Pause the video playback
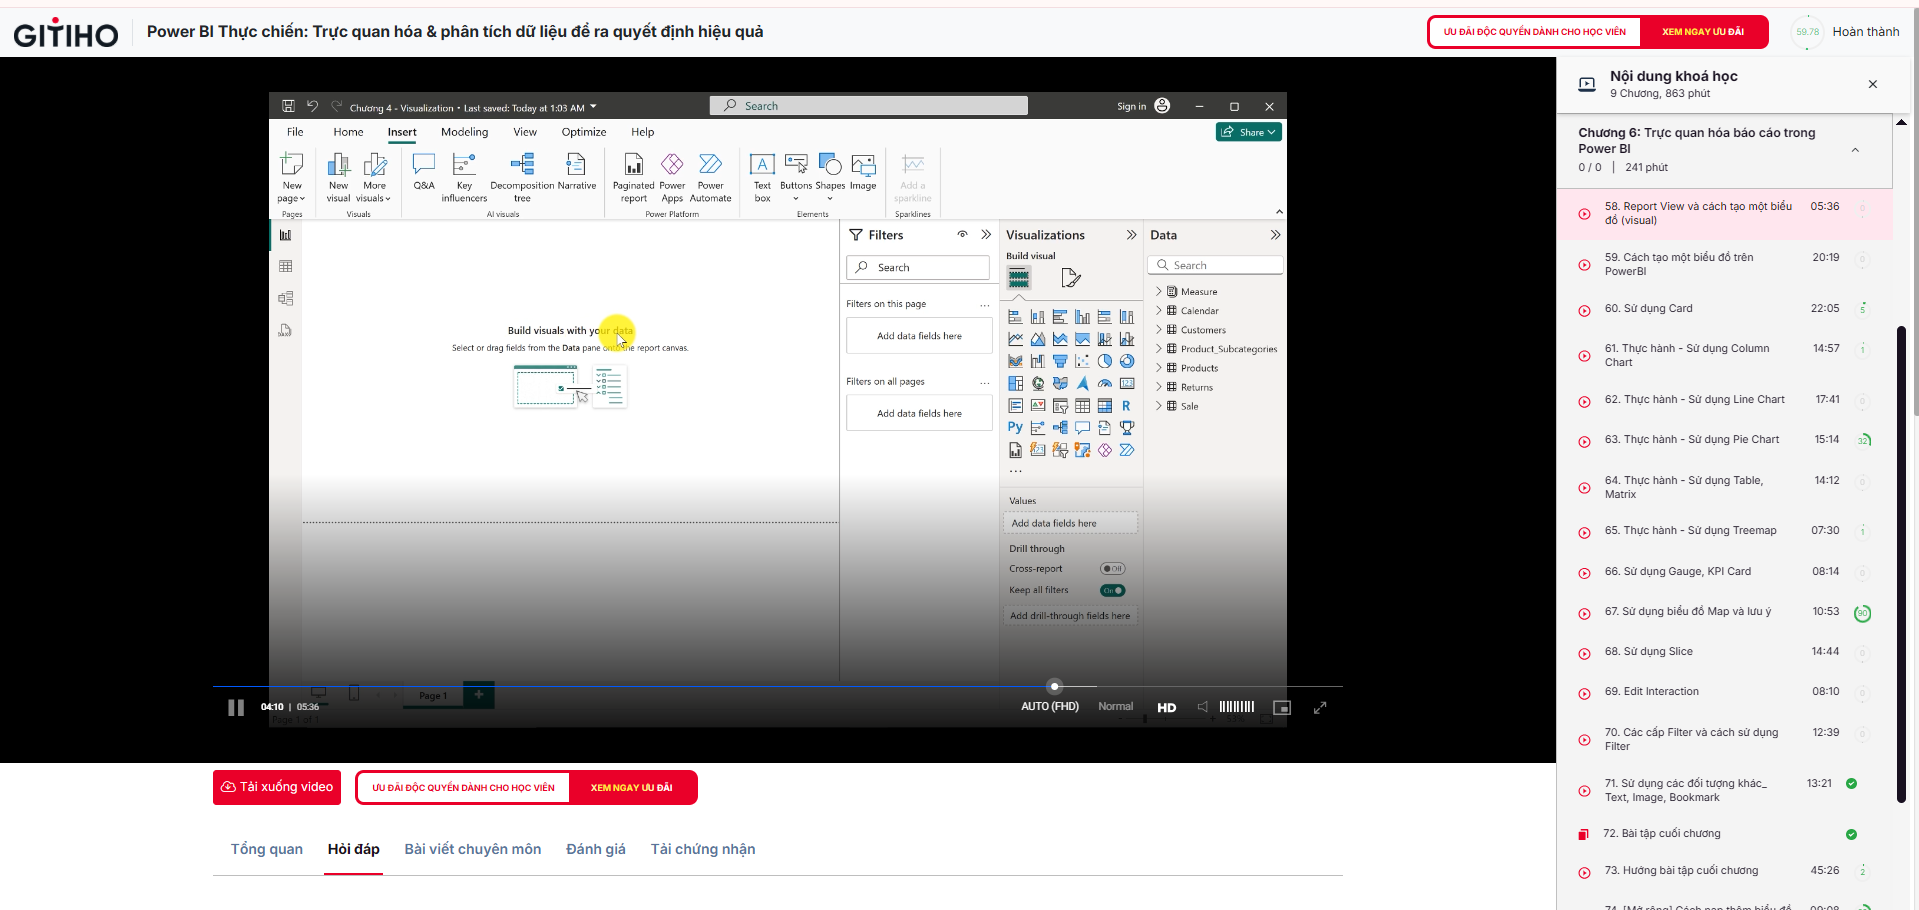 (x=236, y=707)
